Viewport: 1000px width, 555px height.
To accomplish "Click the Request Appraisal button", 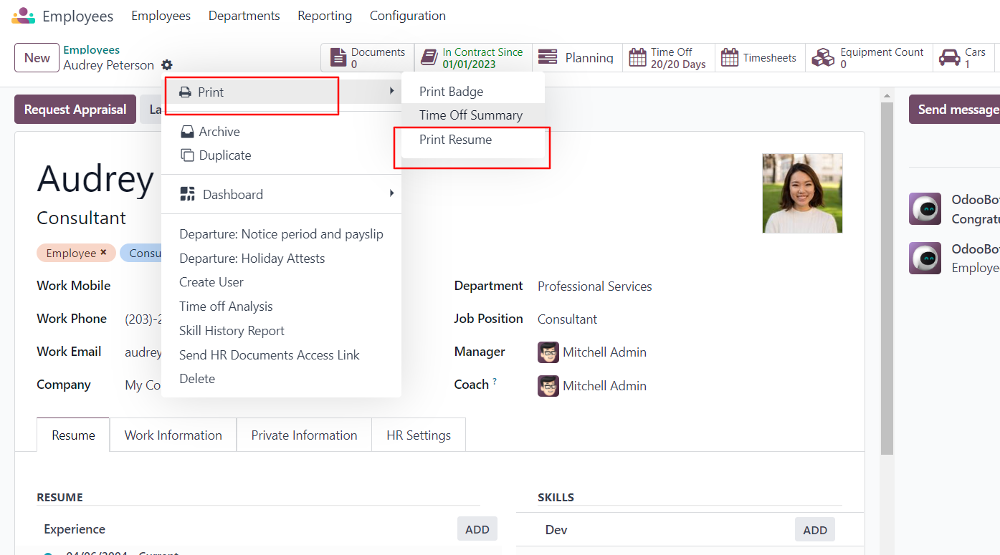I will click(x=75, y=110).
